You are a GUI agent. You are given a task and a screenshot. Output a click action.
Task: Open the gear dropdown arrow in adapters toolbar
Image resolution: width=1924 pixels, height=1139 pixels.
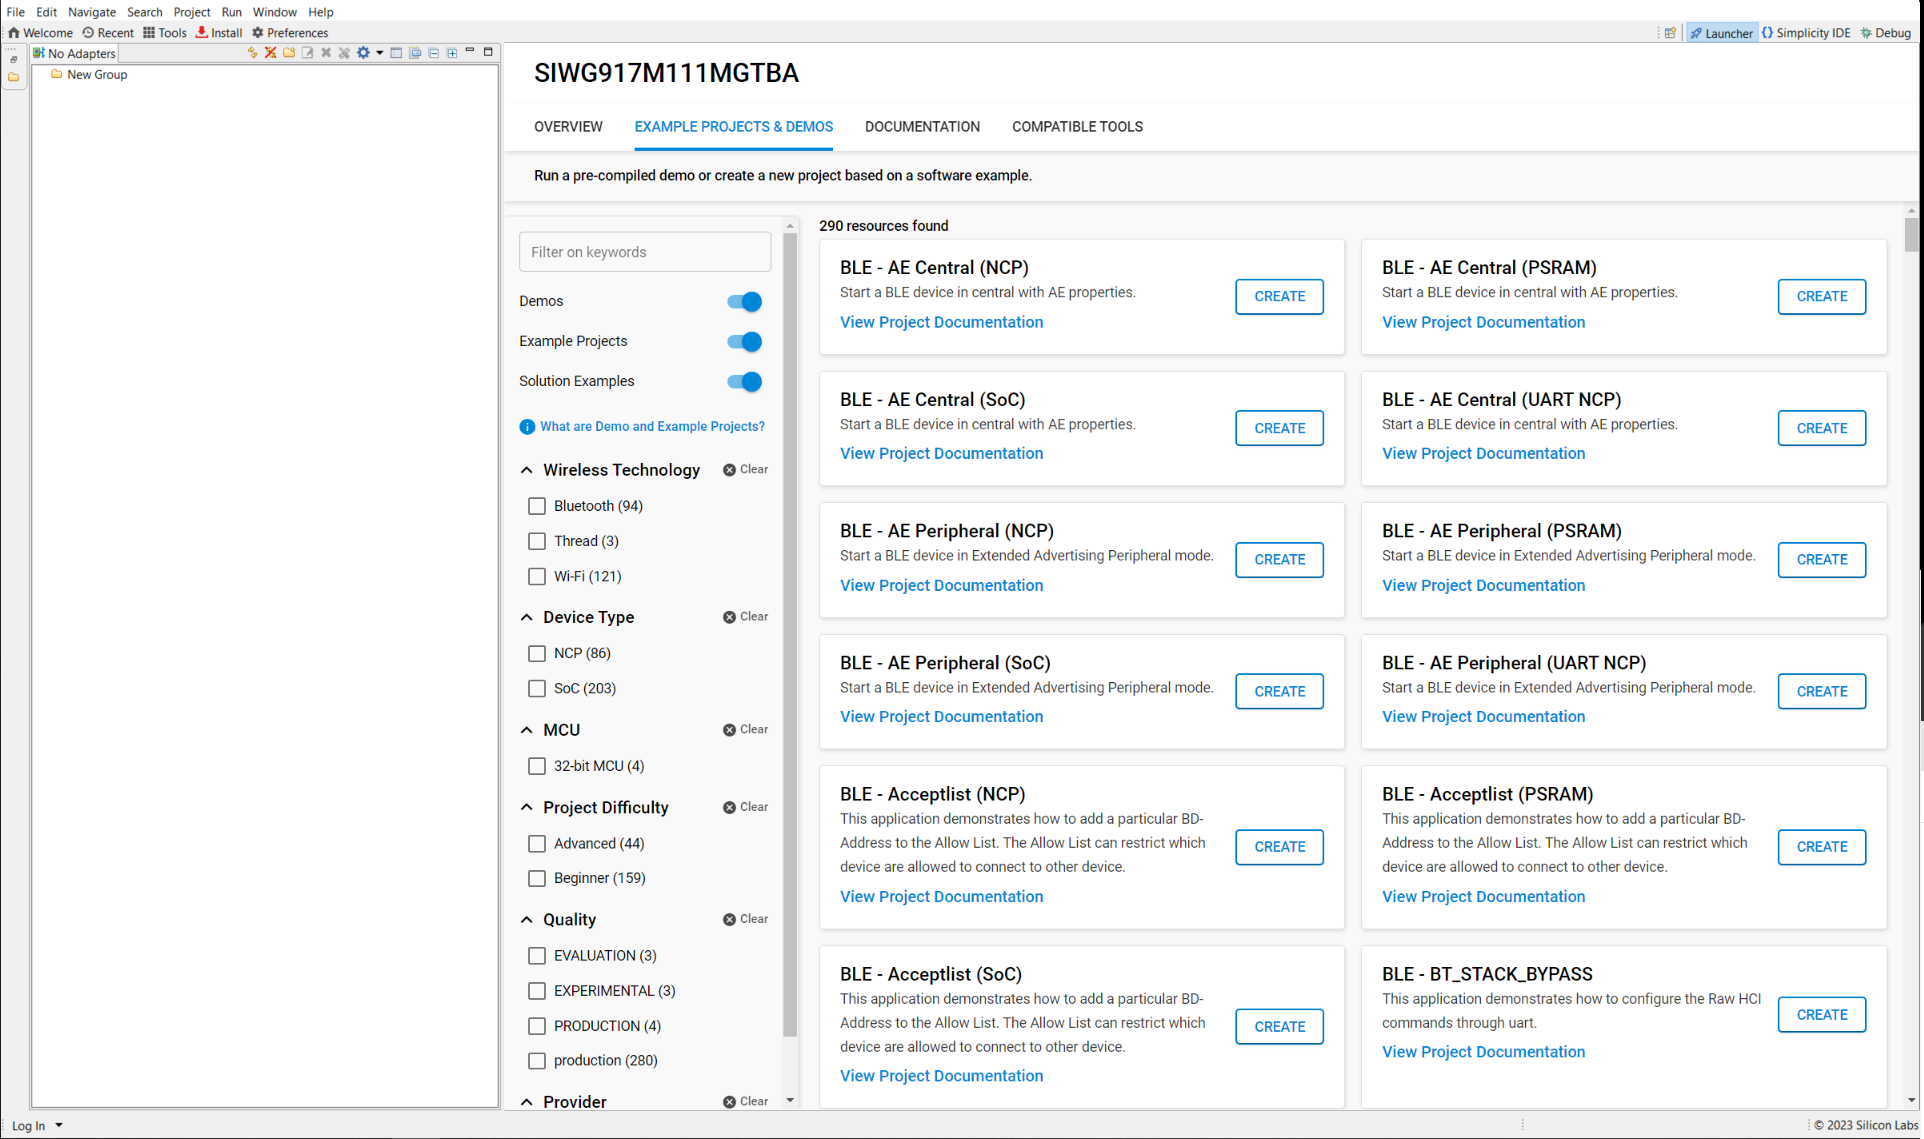[x=378, y=52]
